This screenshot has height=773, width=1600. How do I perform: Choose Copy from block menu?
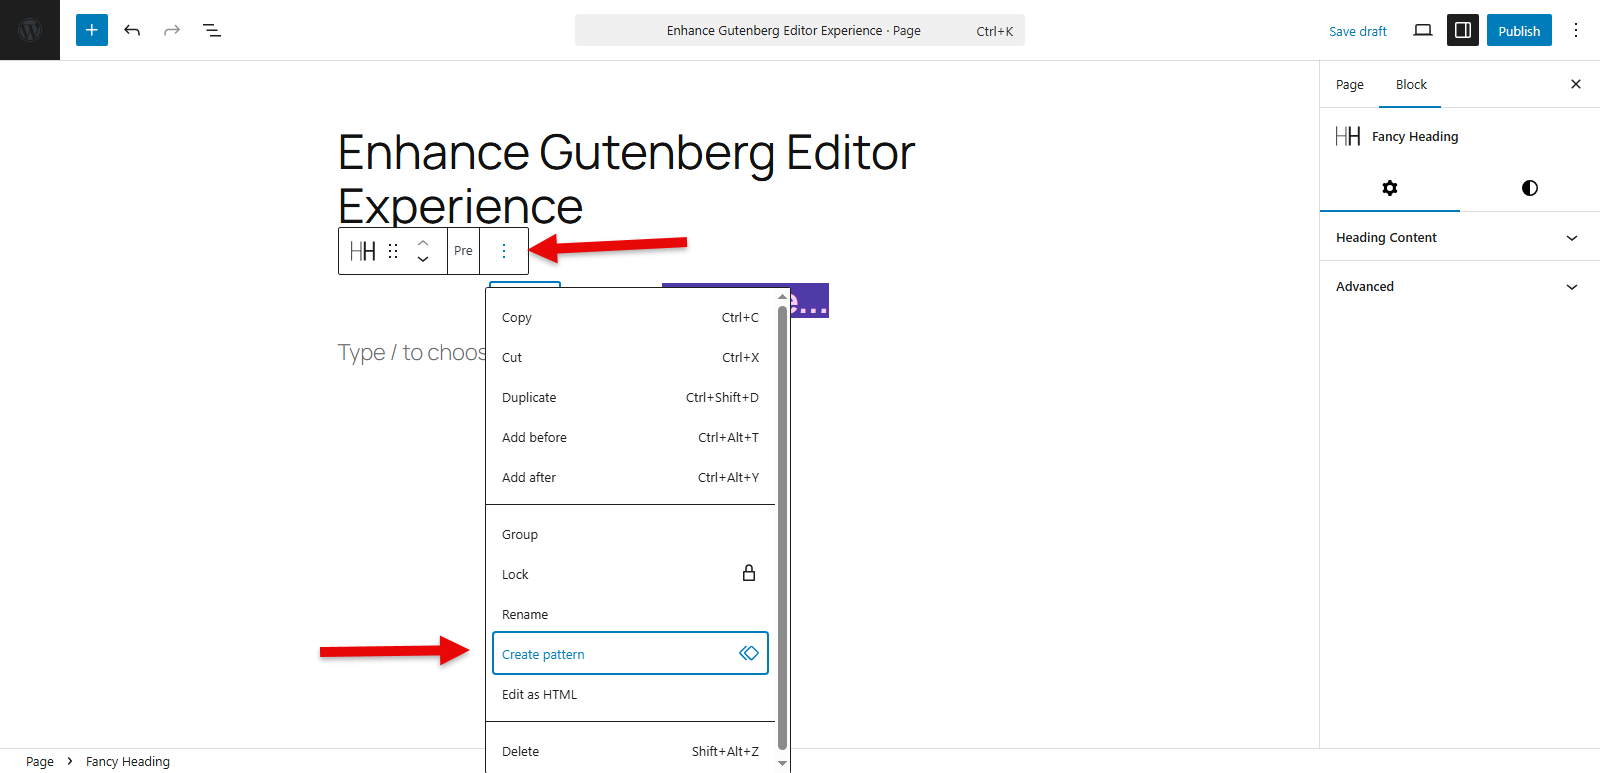coord(630,317)
